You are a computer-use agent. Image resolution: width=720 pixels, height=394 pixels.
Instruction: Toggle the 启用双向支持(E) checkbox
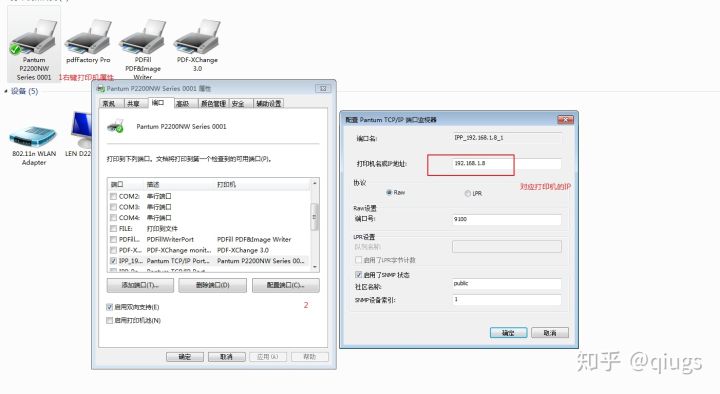pyautogui.click(x=109, y=307)
